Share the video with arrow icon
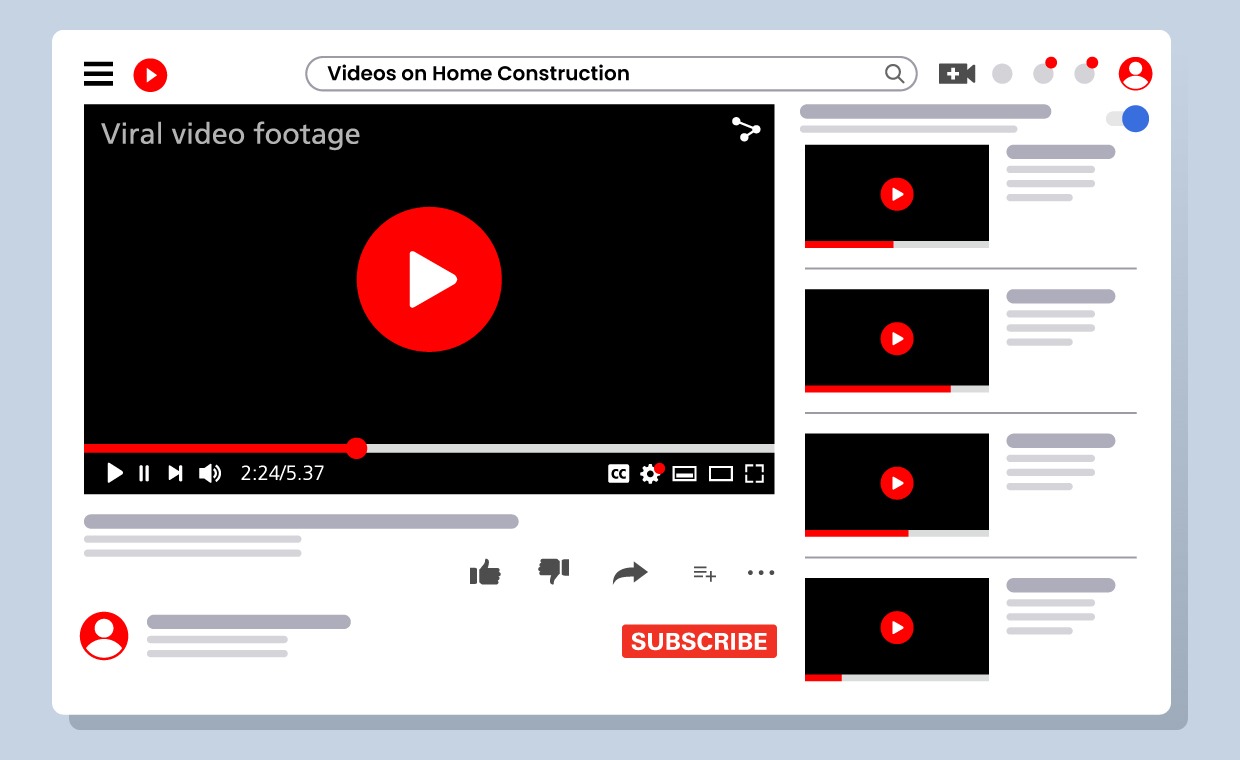Screen dimensions: 1240x760 point(630,572)
